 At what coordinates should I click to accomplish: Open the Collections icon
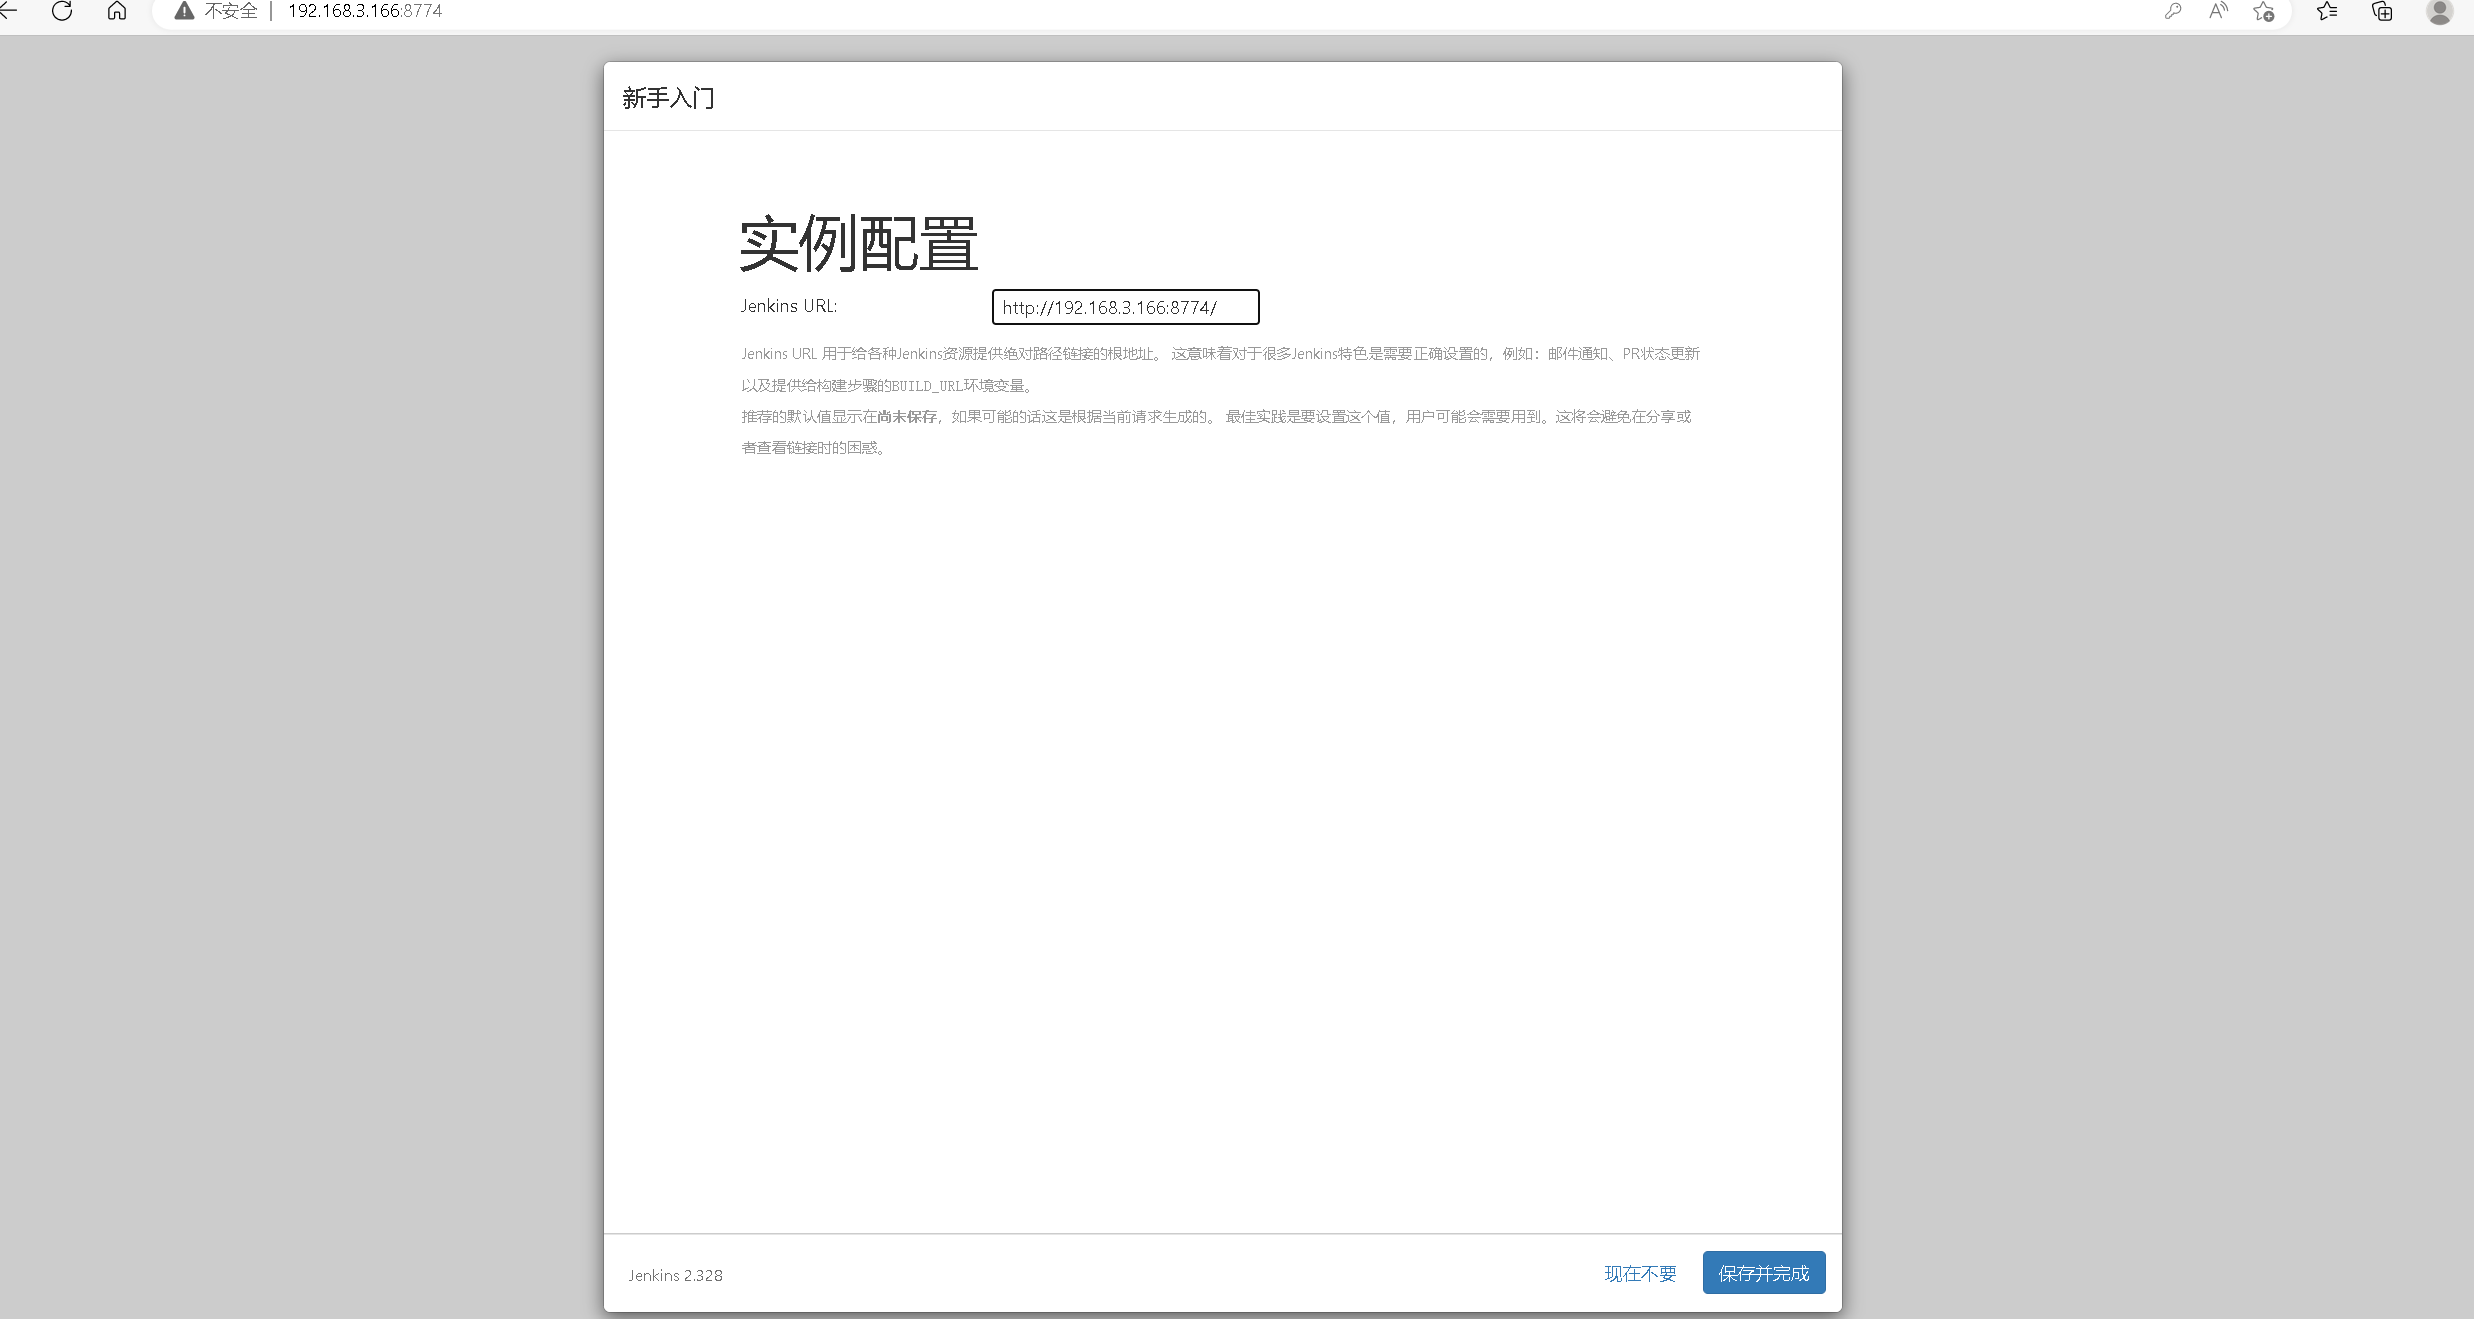2382,11
